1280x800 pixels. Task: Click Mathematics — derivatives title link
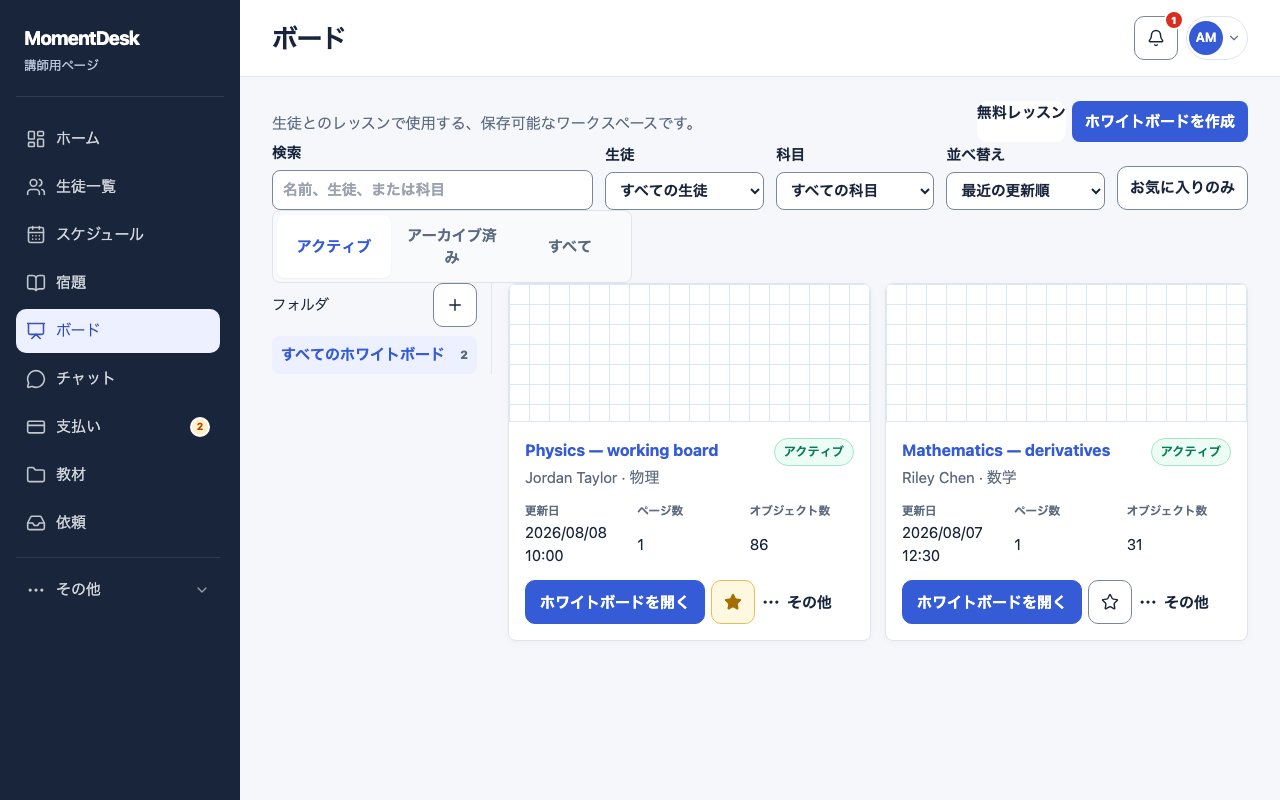pos(1006,451)
